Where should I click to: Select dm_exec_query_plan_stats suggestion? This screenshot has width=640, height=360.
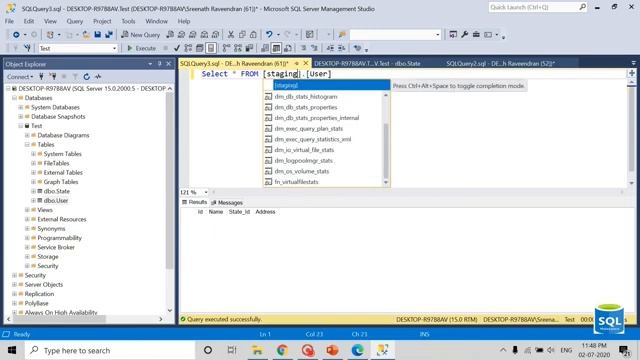point(309,129)
